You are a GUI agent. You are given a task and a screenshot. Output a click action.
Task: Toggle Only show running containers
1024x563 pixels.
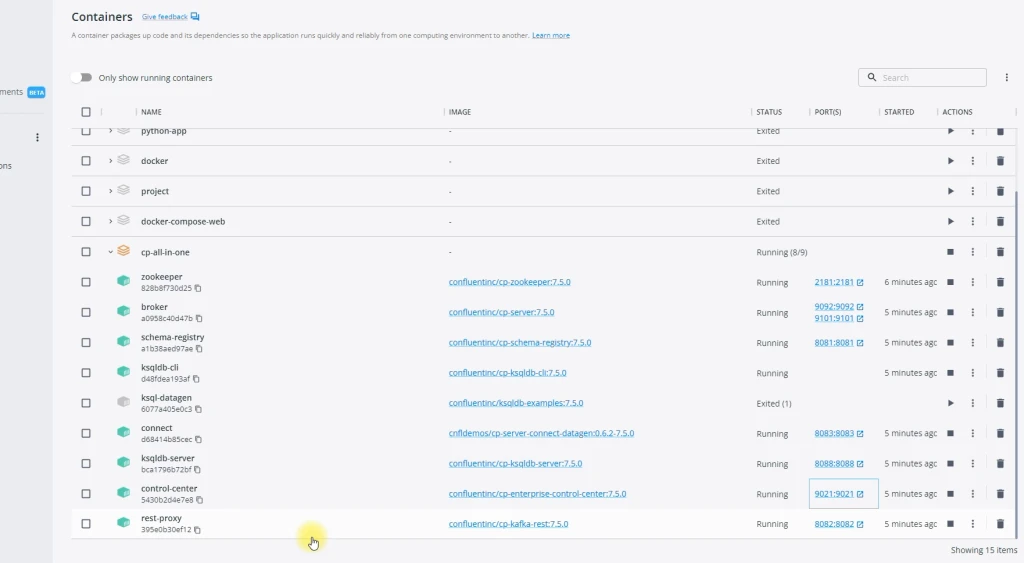click(x=82, y=78)
